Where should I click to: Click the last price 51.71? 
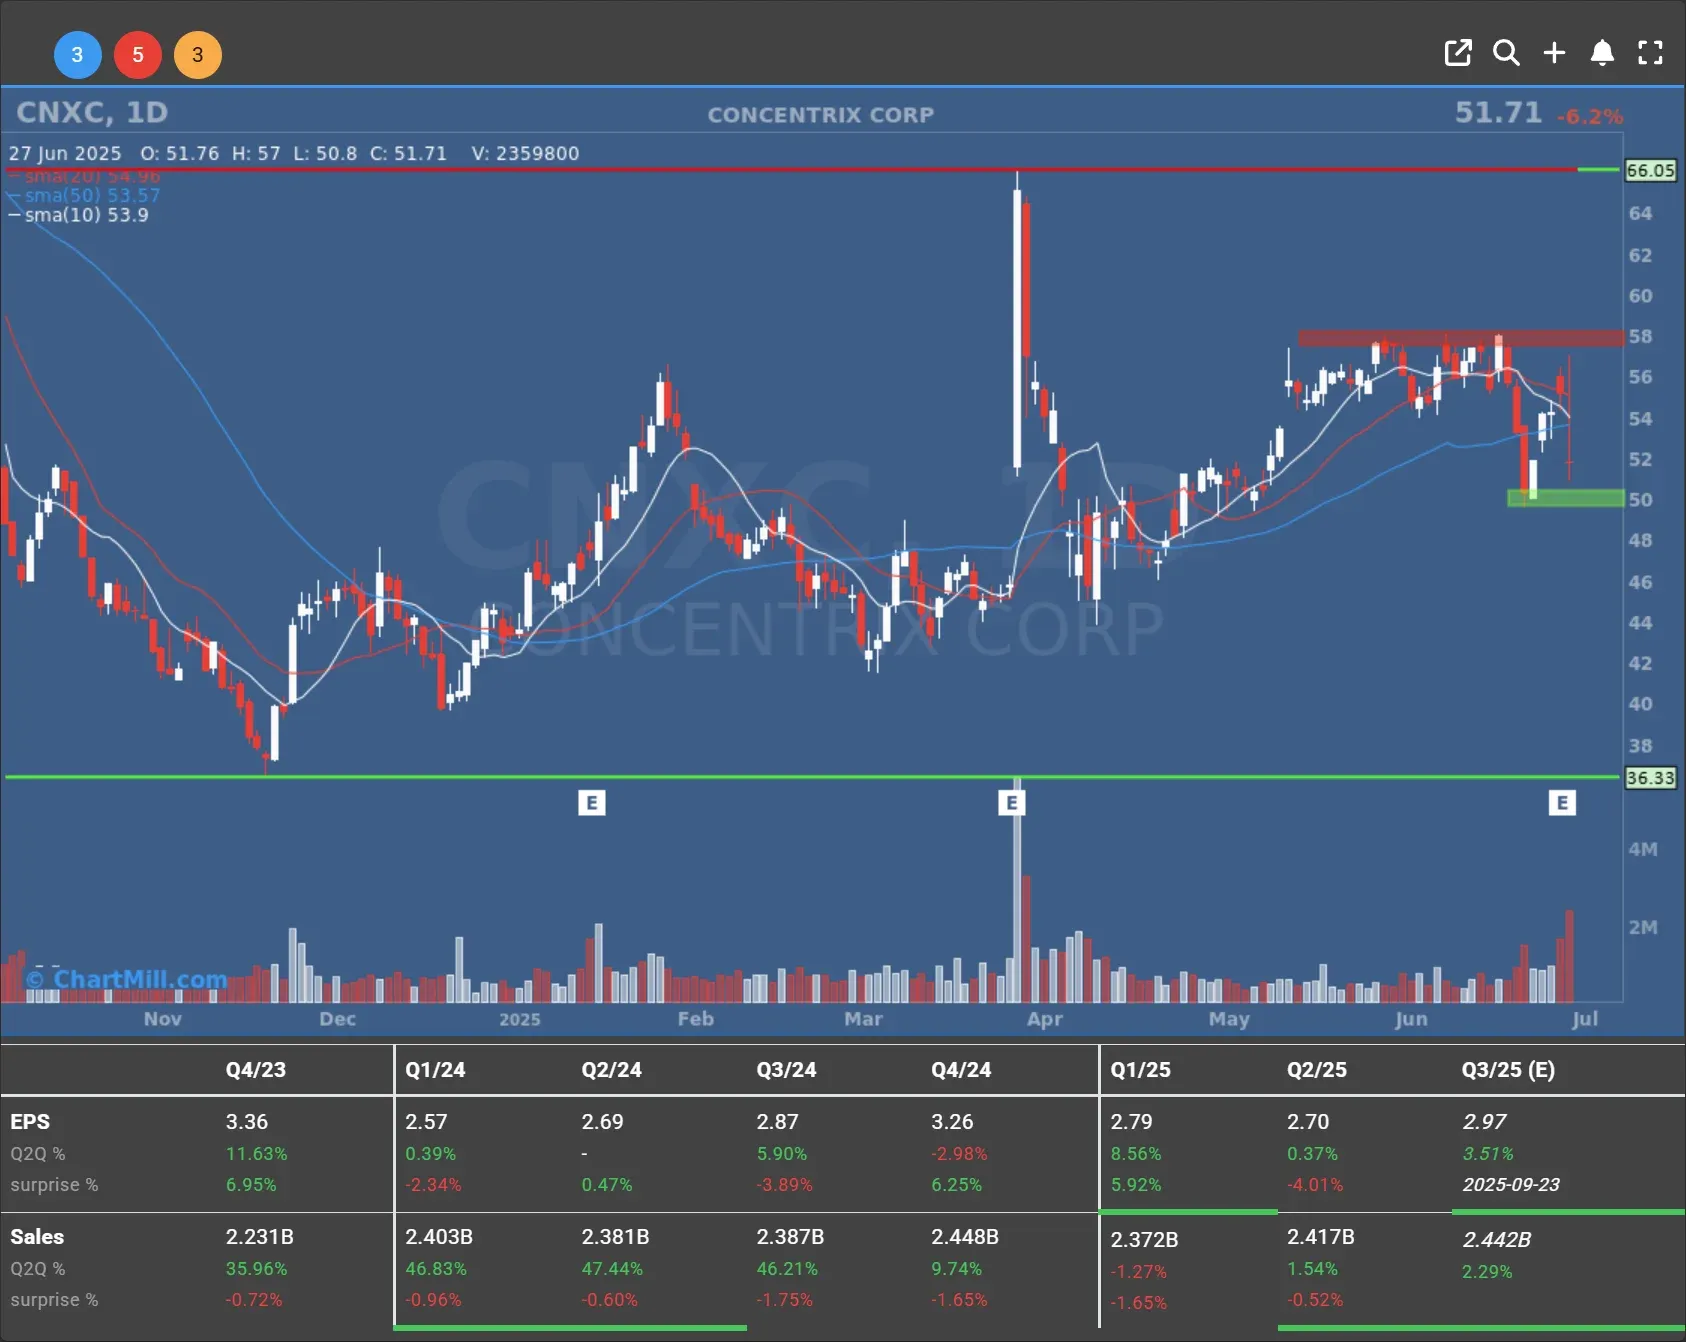point(1498,113)
